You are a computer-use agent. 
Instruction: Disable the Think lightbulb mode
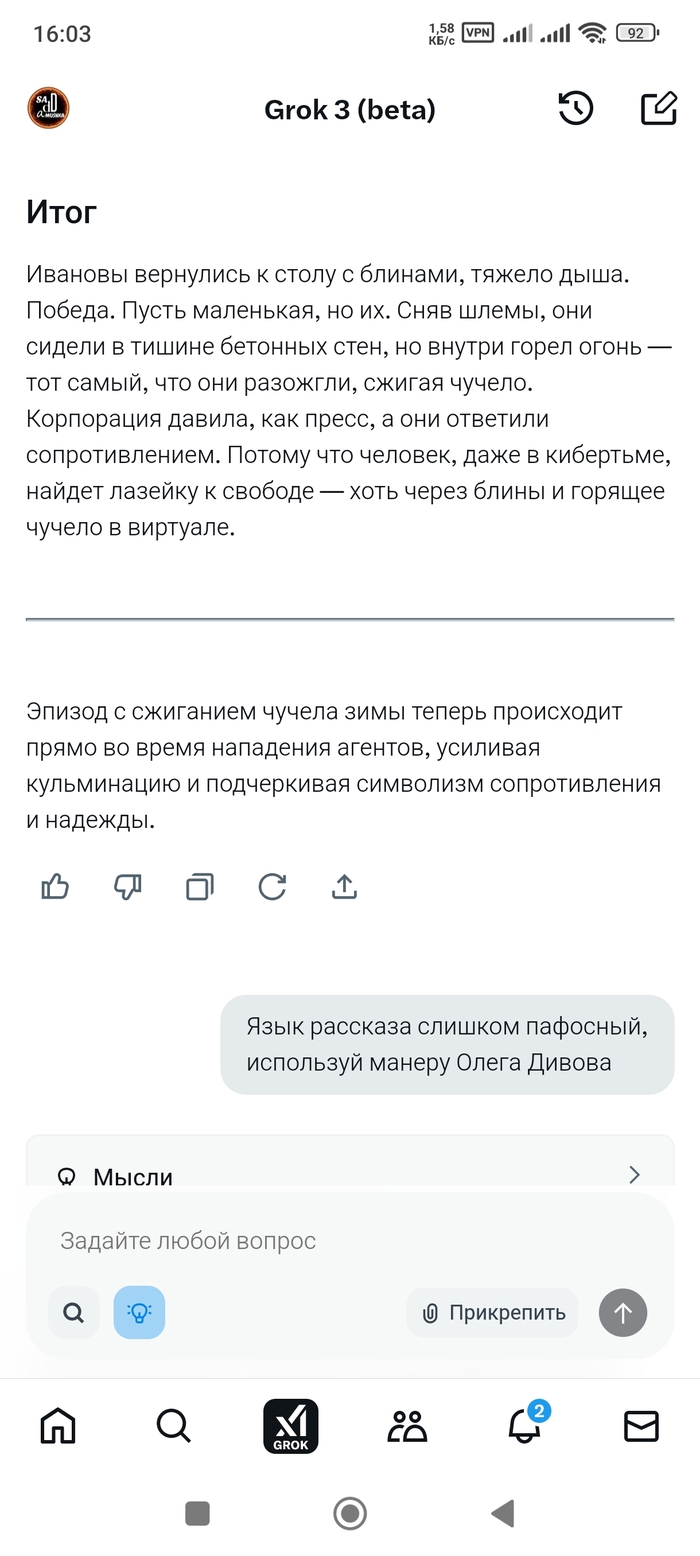(x=139, y=1313)
